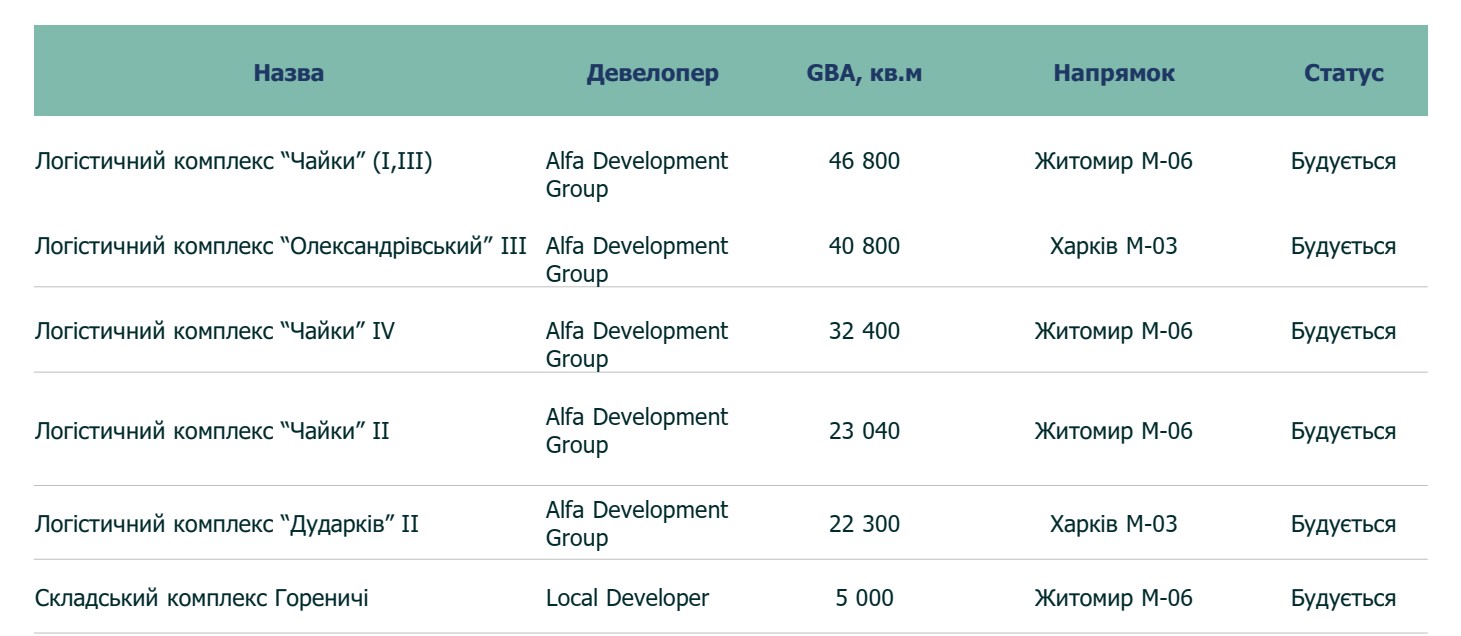Click the "Чайки" IV complex name

214,330
